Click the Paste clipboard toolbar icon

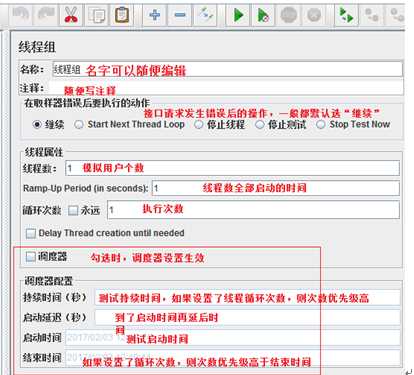pyautogui.click(x=122, y=15)
